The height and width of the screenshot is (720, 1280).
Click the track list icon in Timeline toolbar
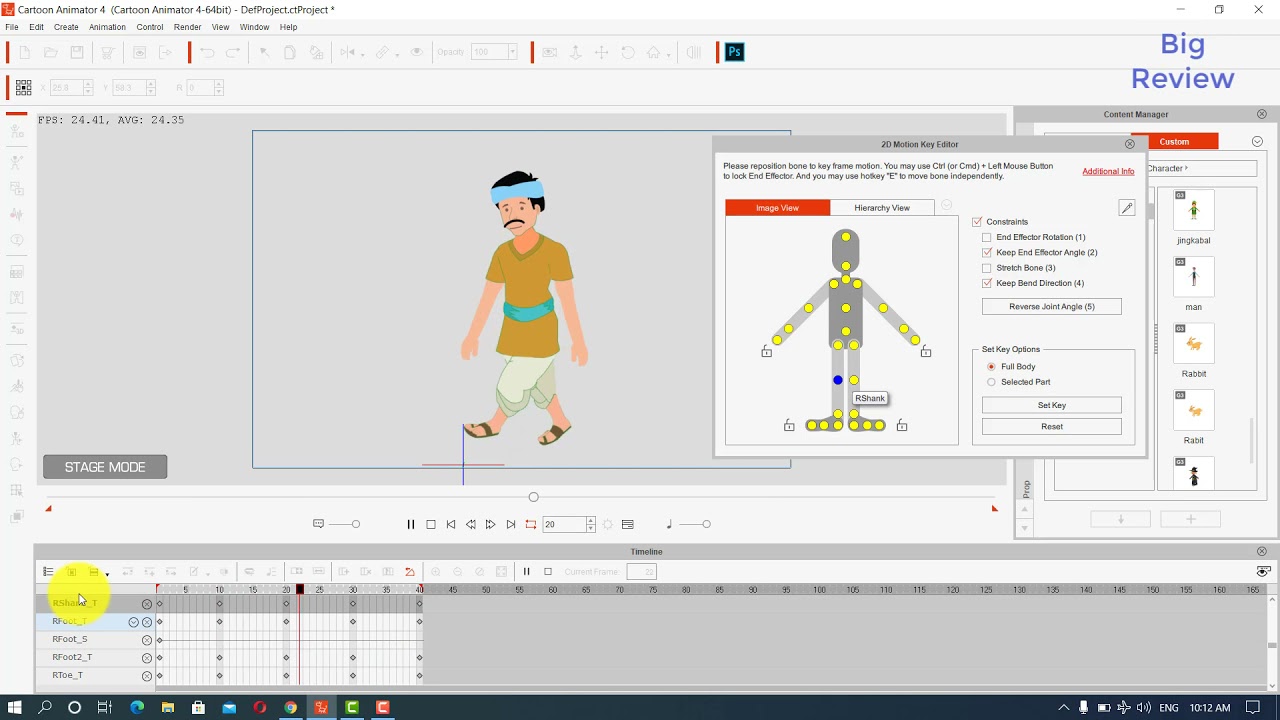48,572
